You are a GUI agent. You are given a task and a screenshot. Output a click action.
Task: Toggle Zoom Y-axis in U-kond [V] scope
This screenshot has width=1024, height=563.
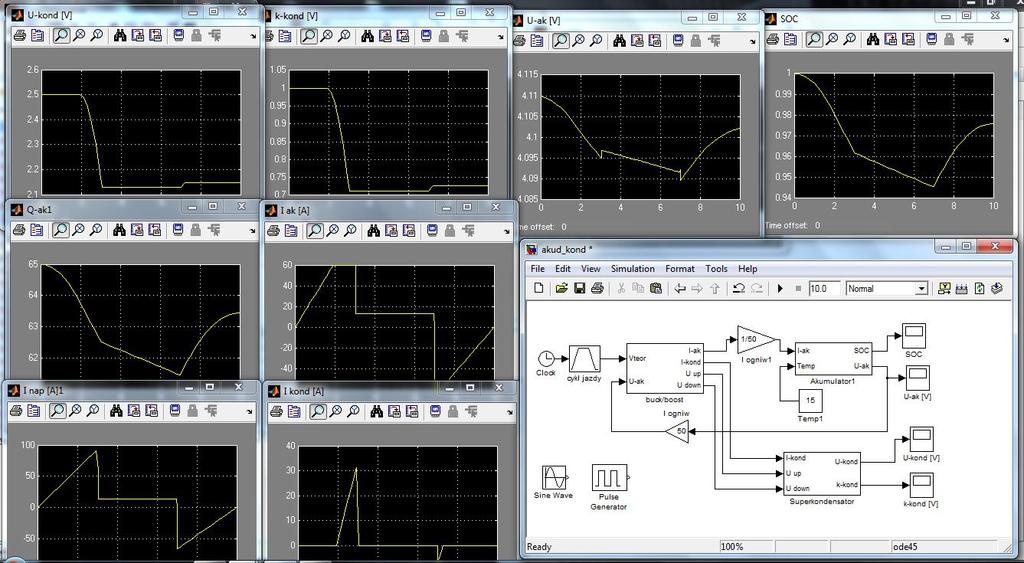(x=97, y=35)
